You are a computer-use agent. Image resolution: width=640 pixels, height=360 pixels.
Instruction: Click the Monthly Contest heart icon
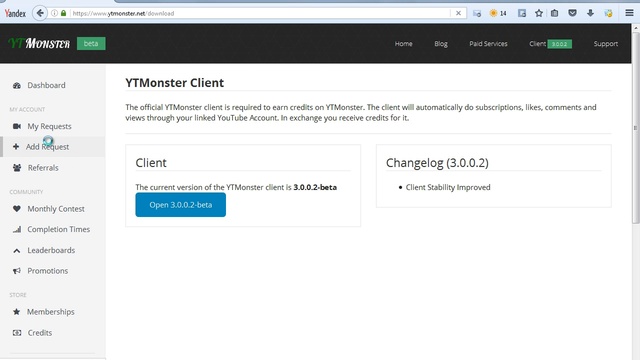tap(17, 209)
